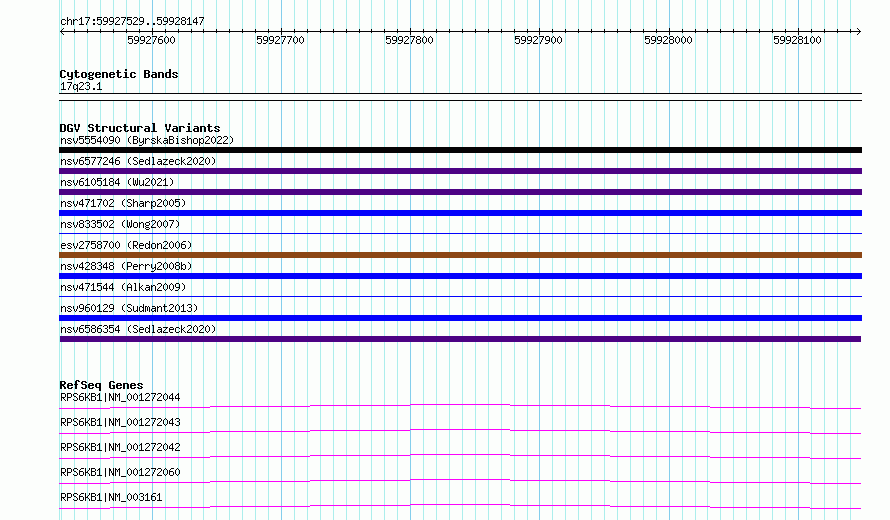Click the 17q23.1 band label
890x520 pixels.
tap(81, 86)
